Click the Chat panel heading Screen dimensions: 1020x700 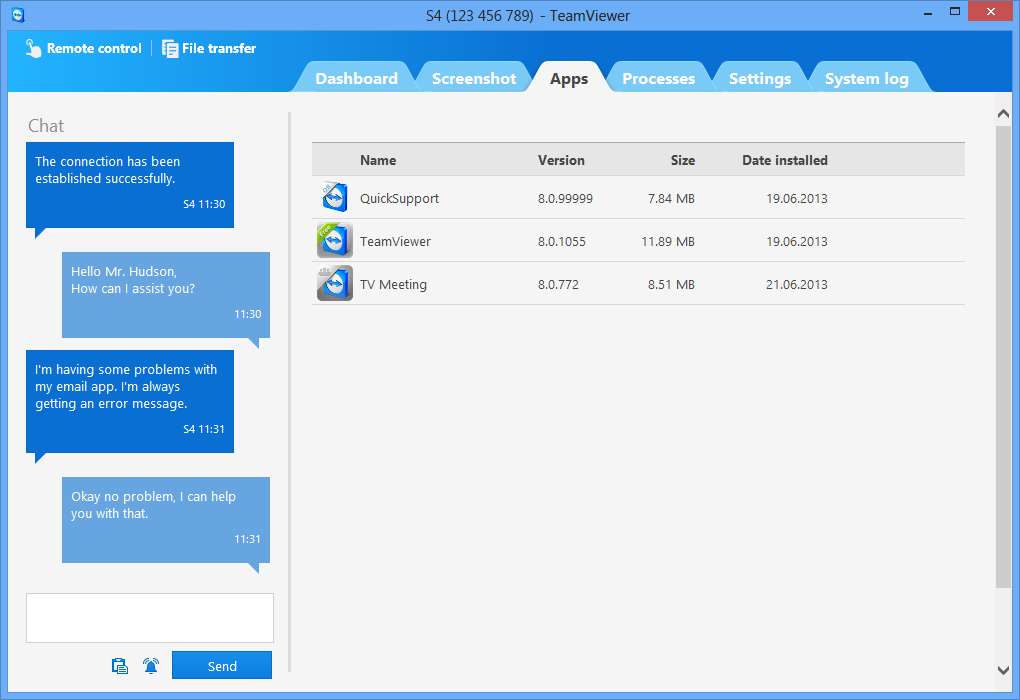pyautogui.click(x=46, y=126)
